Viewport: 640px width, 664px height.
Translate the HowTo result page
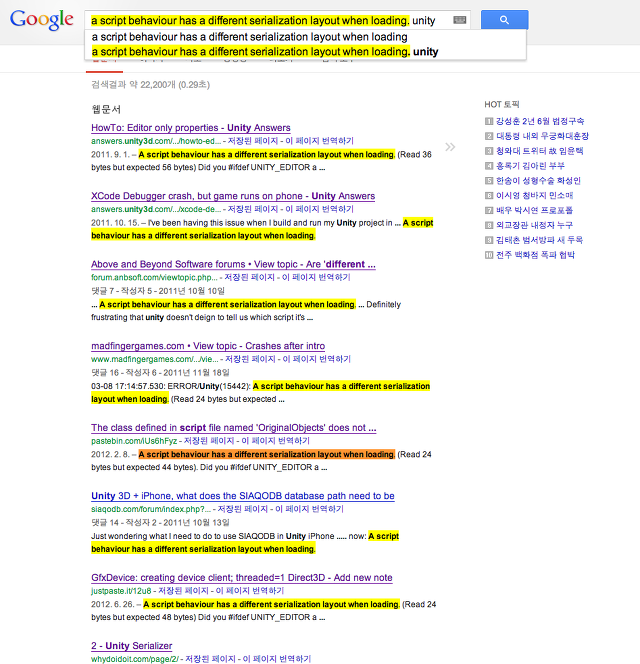tap(319, 141)
